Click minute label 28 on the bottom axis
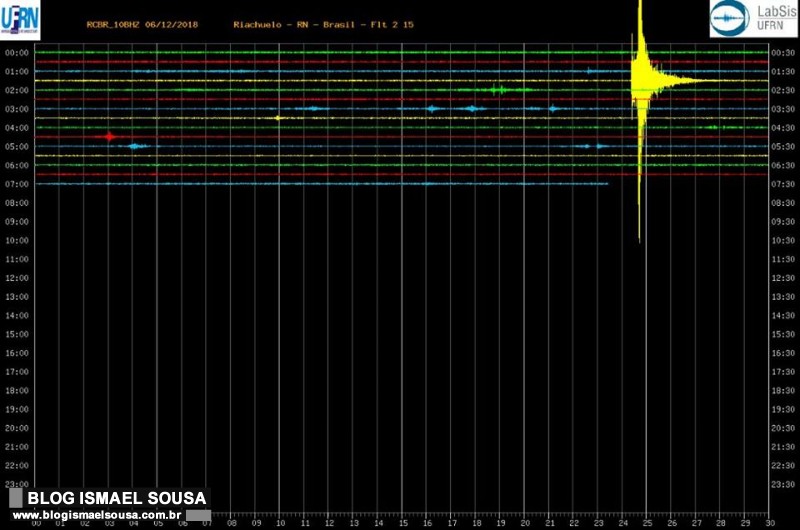Viewport: 800px width, 530px height. [x=721, y=523]
